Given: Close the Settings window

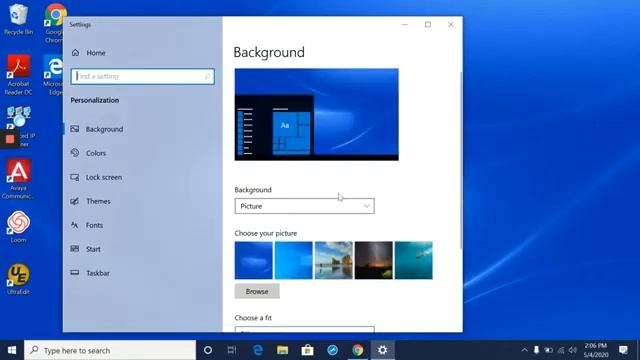Looking at the screenshot, I should point(451,24).
